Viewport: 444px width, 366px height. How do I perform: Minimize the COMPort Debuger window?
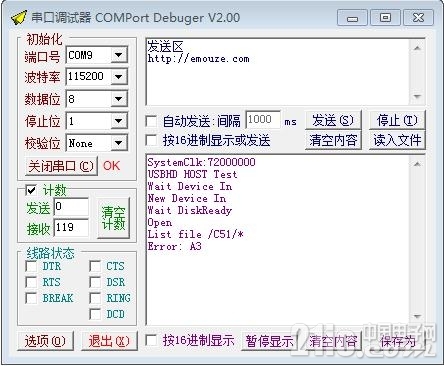tap(352, 18)
